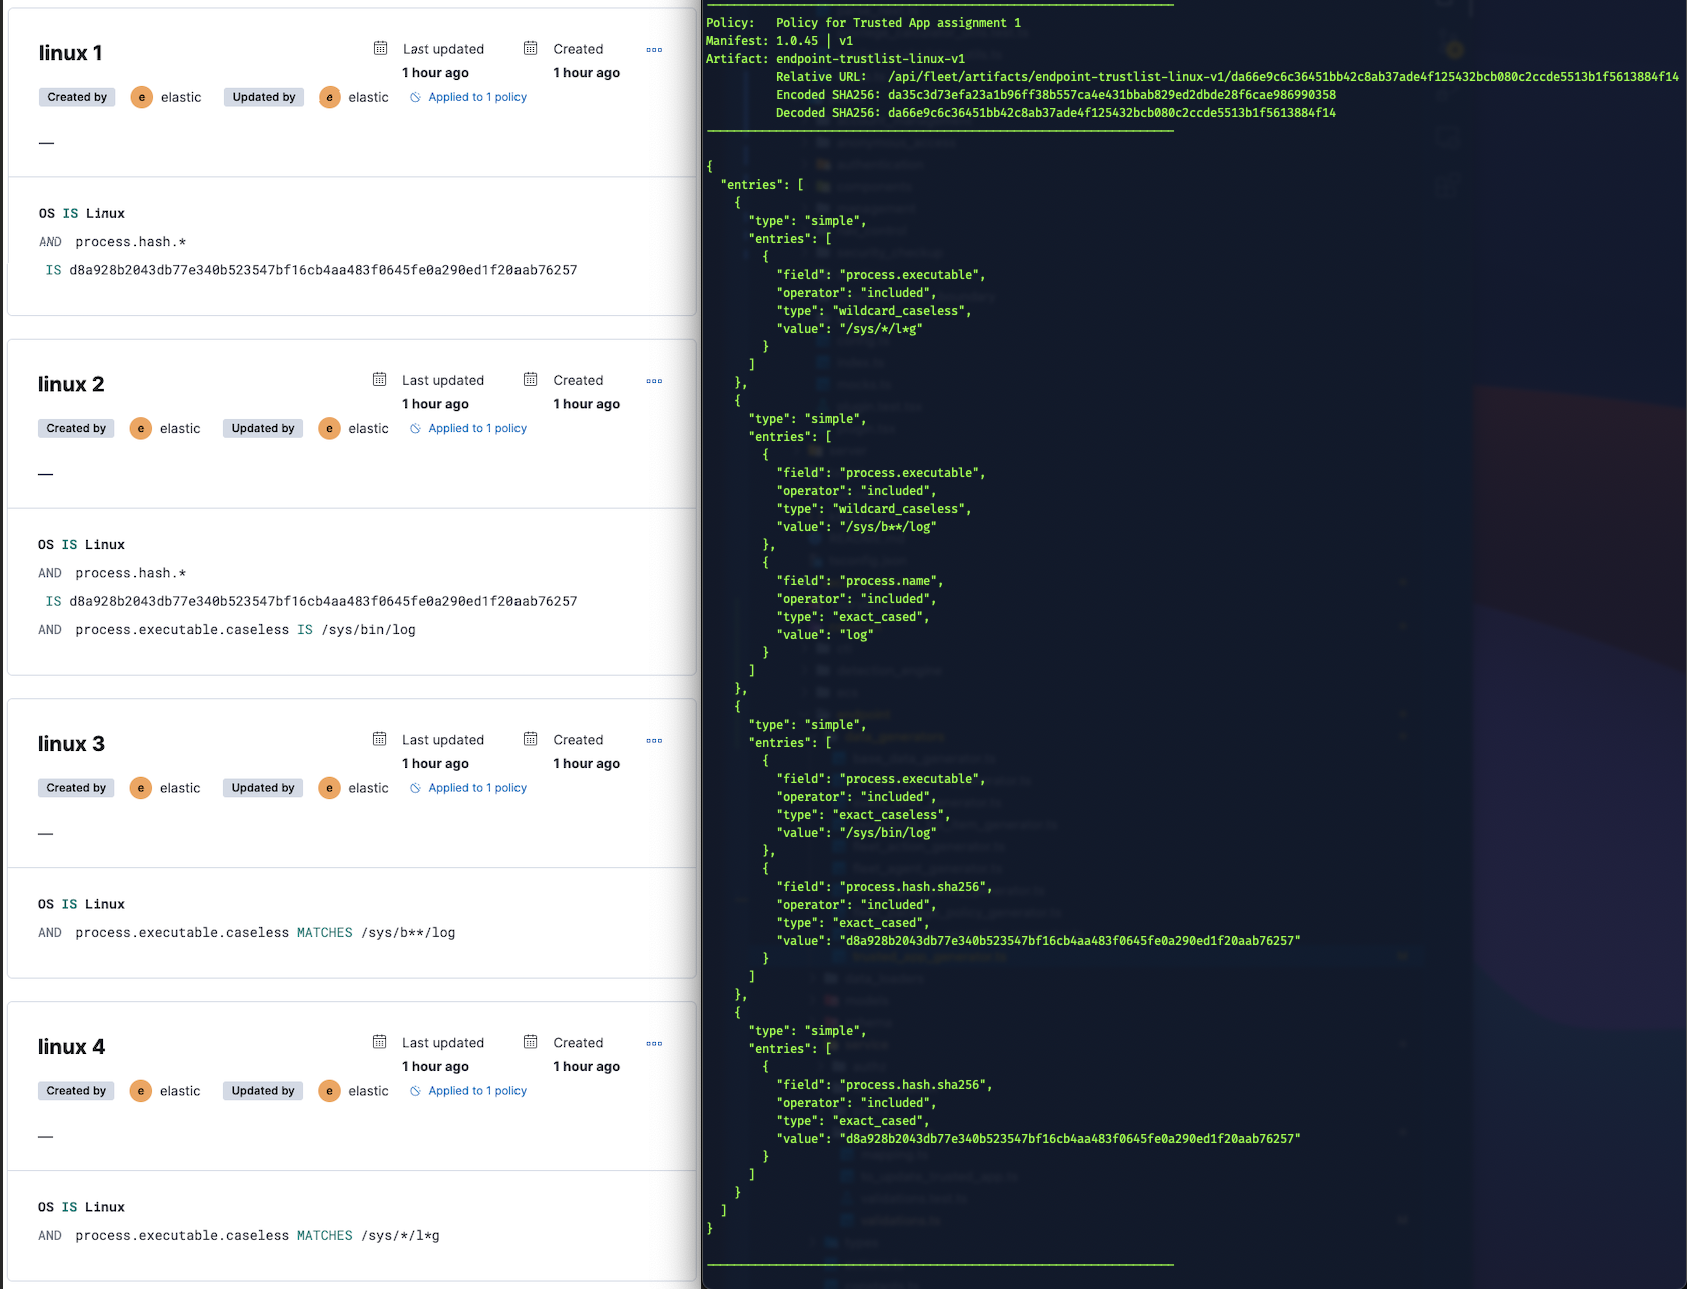Viewport: 1687px width, 1289px height.
Task: Open Applied to 1 policy in linux 3
Action: (468, 788)
